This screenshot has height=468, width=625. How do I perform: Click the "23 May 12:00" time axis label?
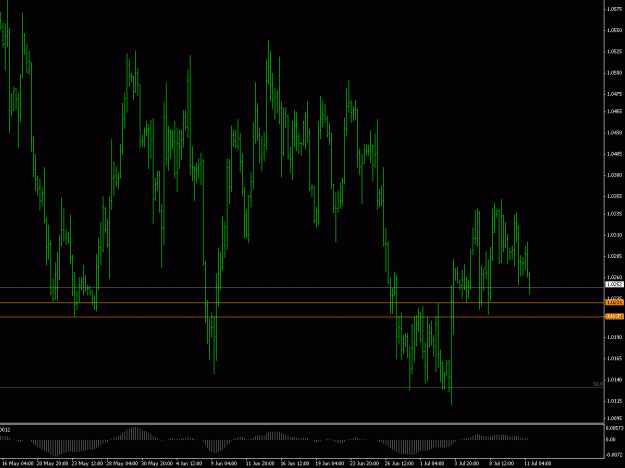(87, 464)
